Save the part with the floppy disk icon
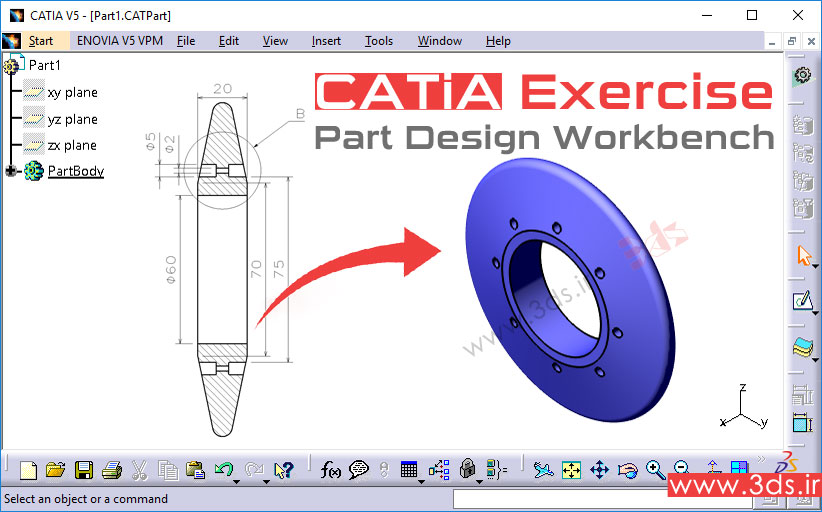 pyautogui.click(x=84, y=470)
